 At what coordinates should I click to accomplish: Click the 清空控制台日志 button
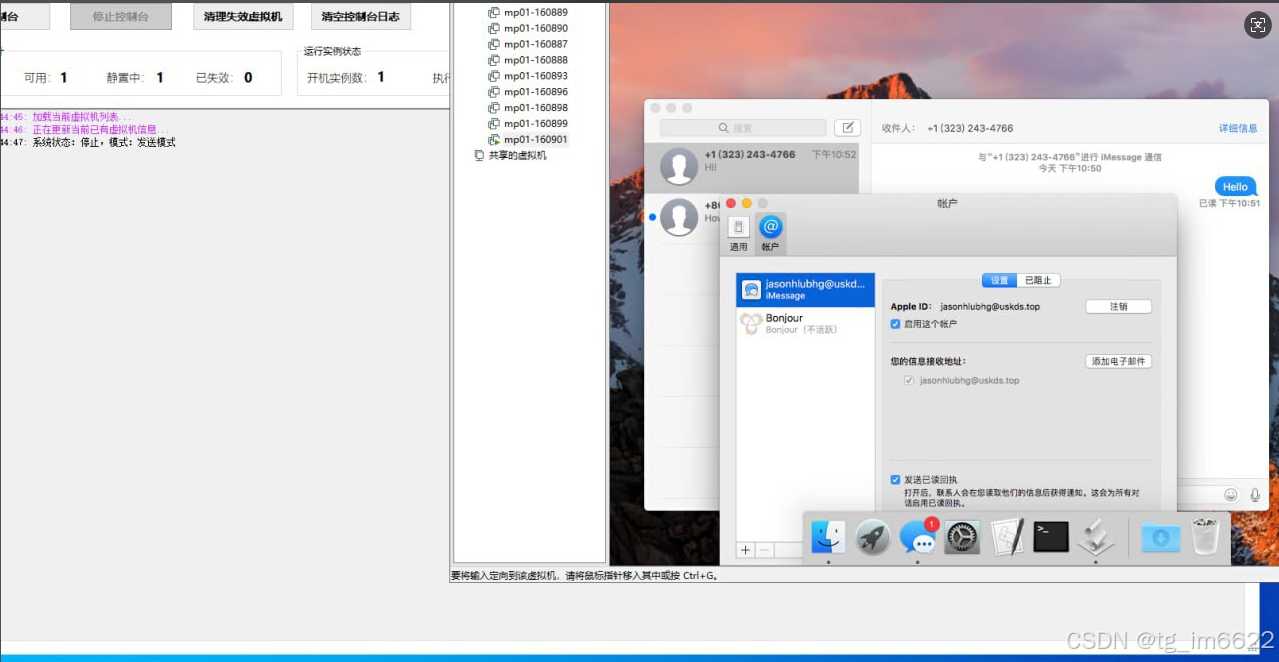click(x=360, y=16)
